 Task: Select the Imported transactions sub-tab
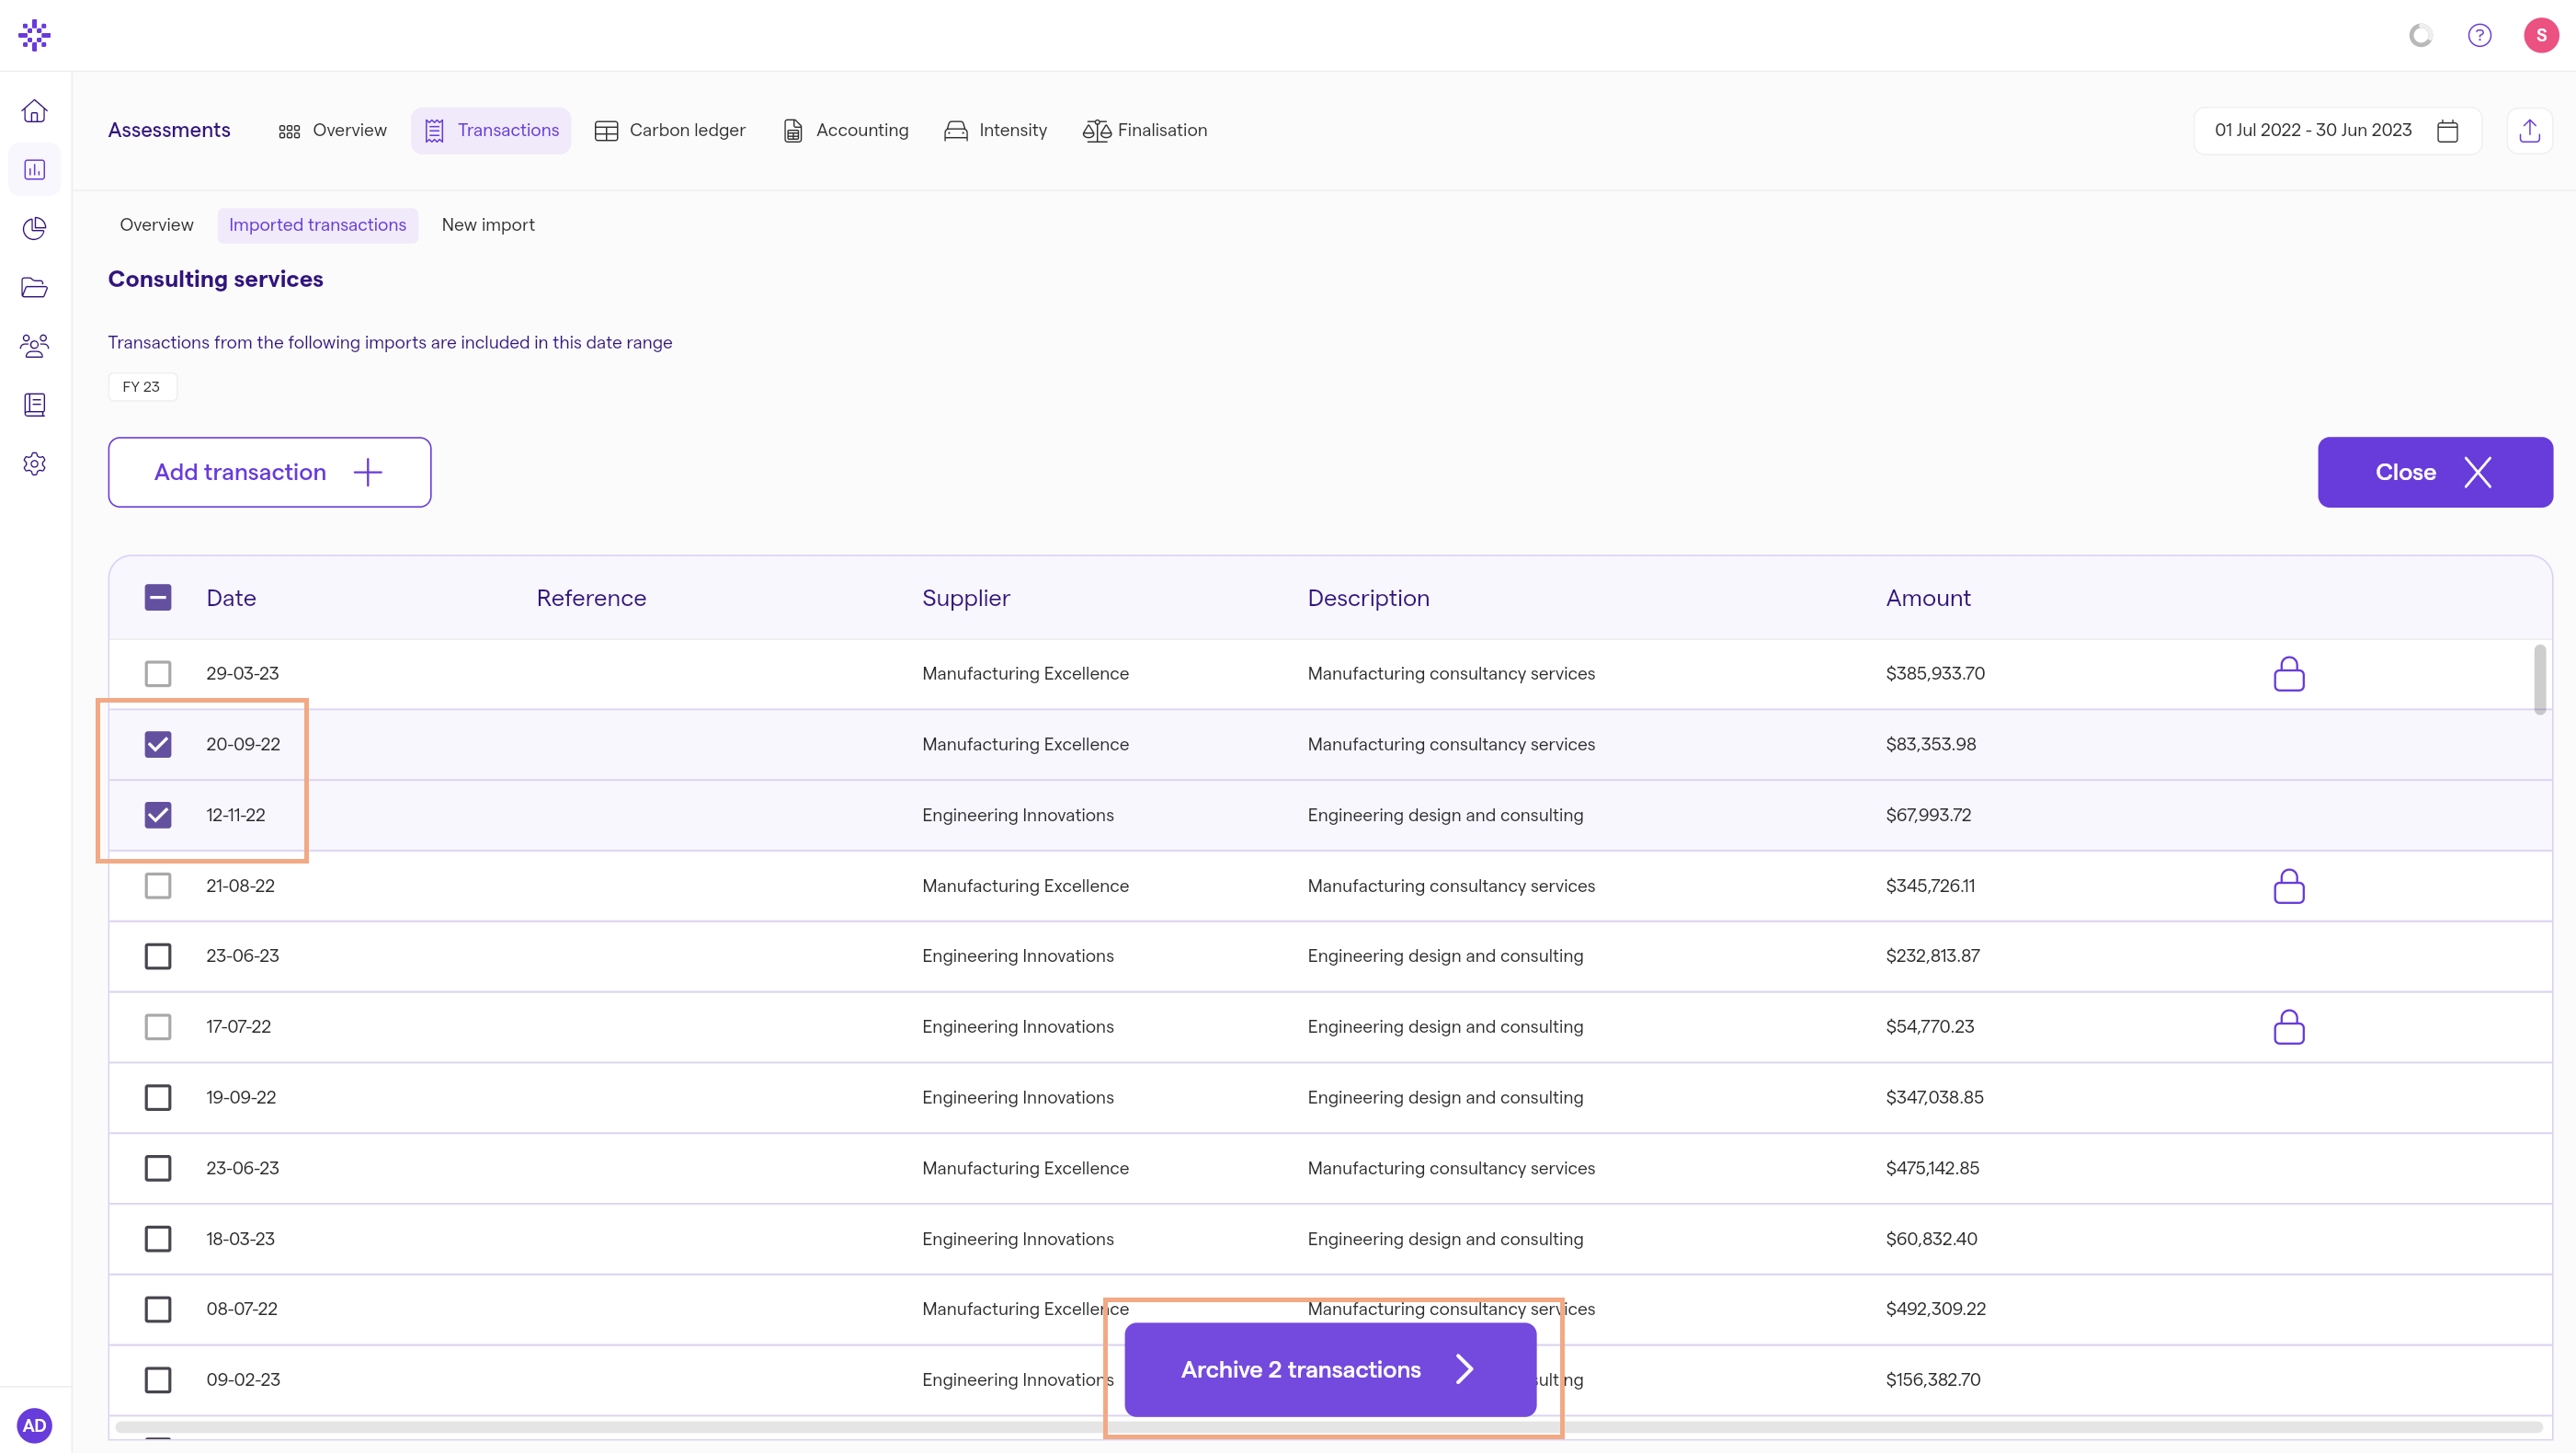[x=318, y=225]
